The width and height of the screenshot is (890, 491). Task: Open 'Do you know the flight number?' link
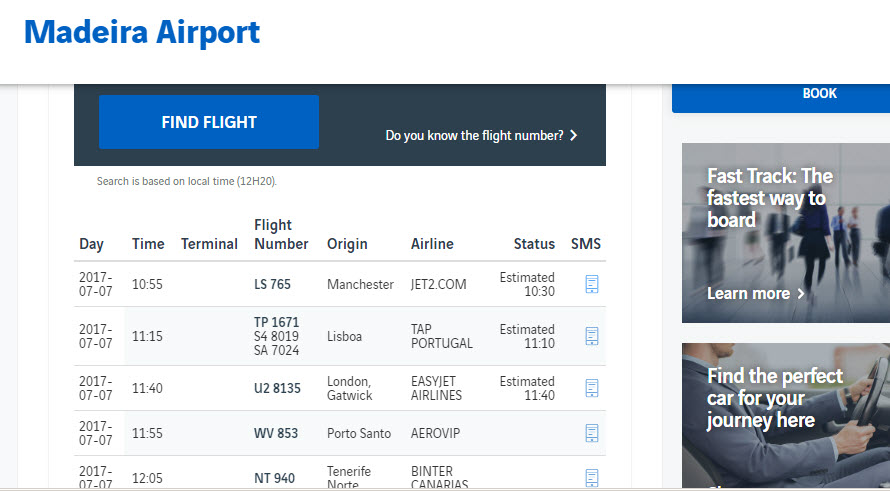point(474,135)
